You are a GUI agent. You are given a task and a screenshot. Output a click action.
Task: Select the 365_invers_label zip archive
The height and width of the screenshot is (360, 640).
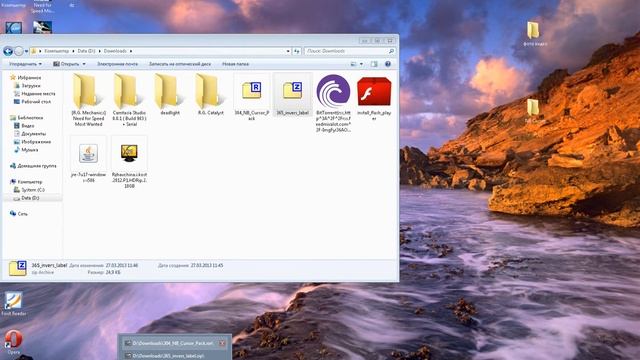[x=292, y=95]
